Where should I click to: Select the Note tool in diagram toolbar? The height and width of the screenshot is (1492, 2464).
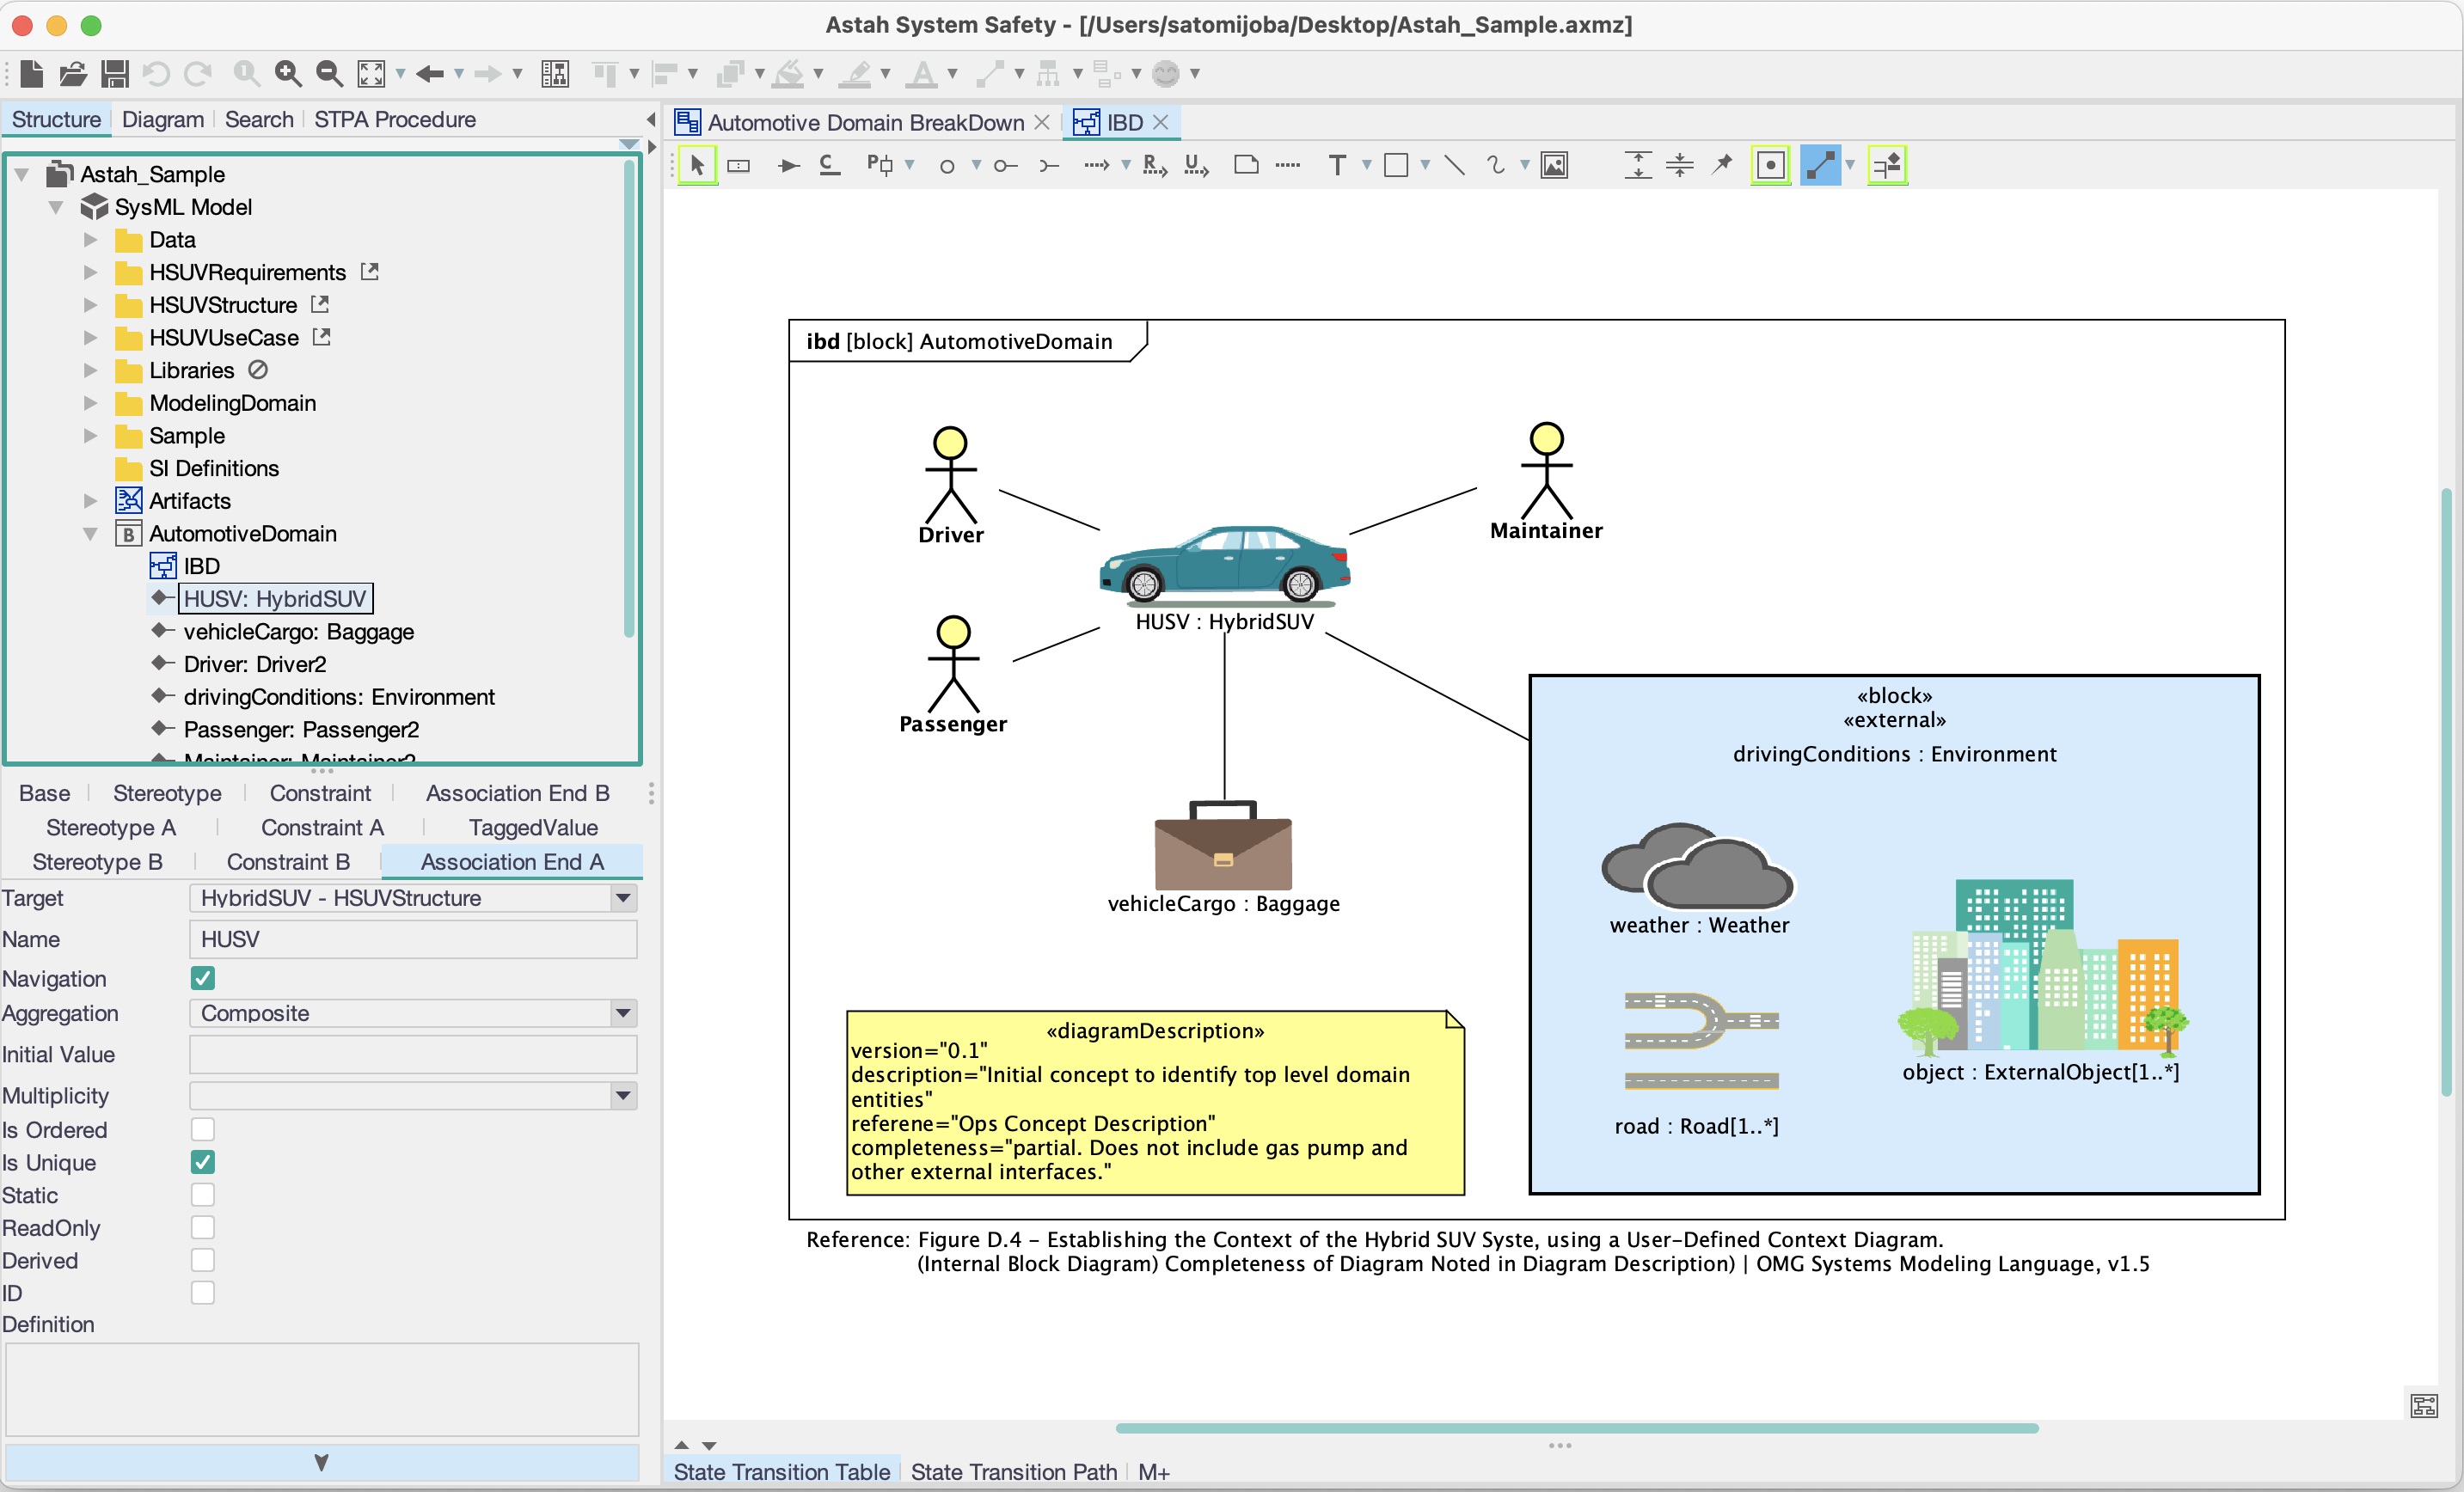(1246, 165)
